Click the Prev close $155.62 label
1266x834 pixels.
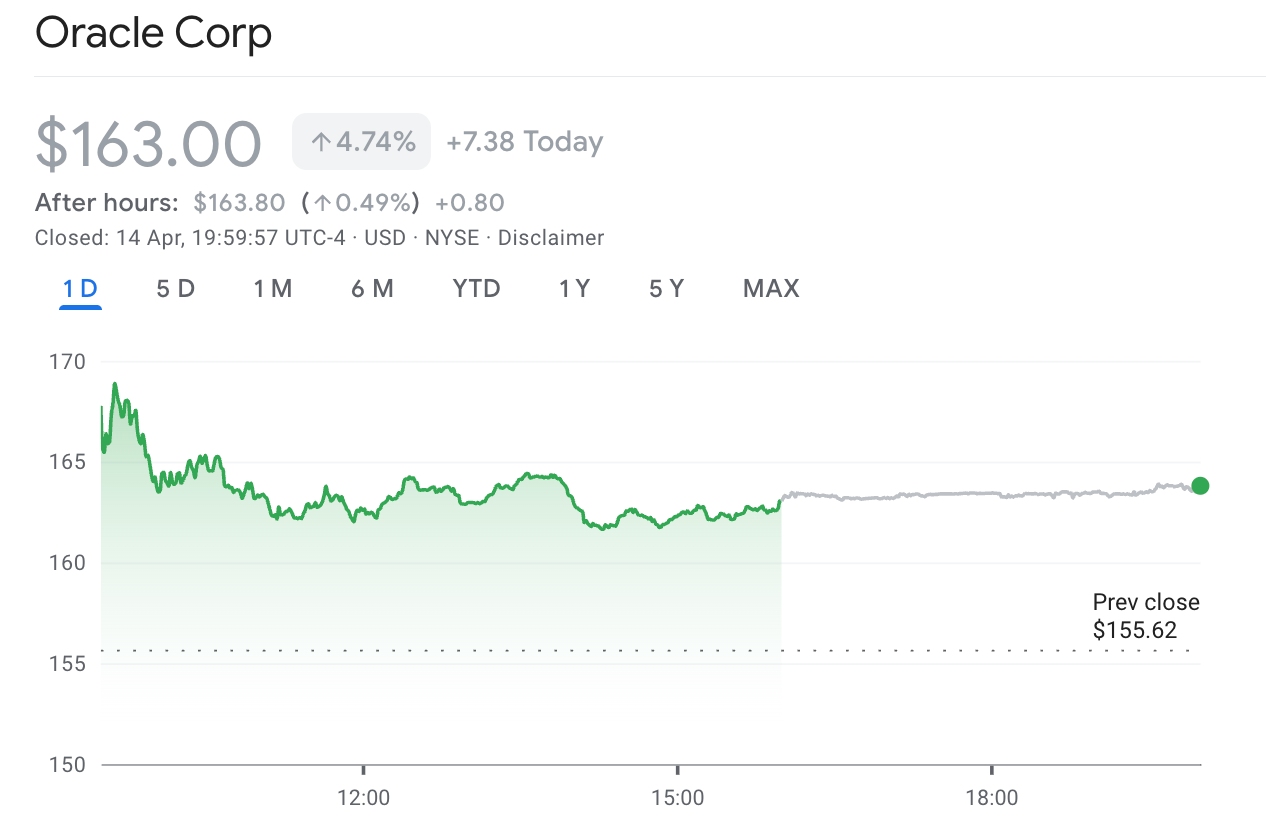[x=1145, y=616]
